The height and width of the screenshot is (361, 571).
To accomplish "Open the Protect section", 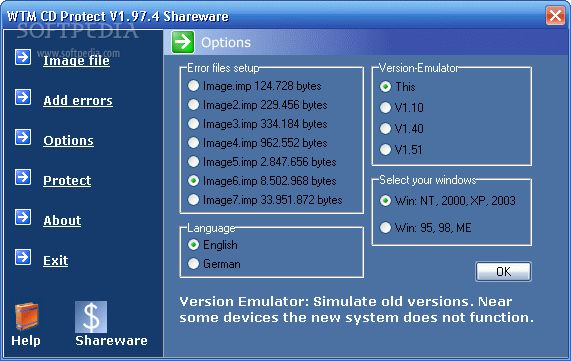I will click(67, 181).
